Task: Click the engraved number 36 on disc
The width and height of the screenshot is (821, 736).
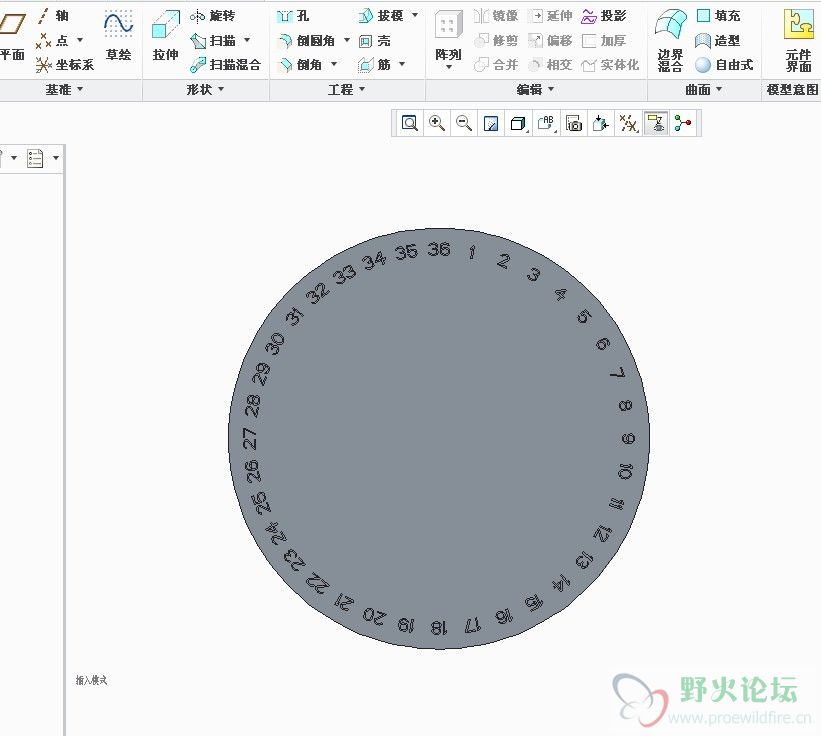Action: click(439, 249)
